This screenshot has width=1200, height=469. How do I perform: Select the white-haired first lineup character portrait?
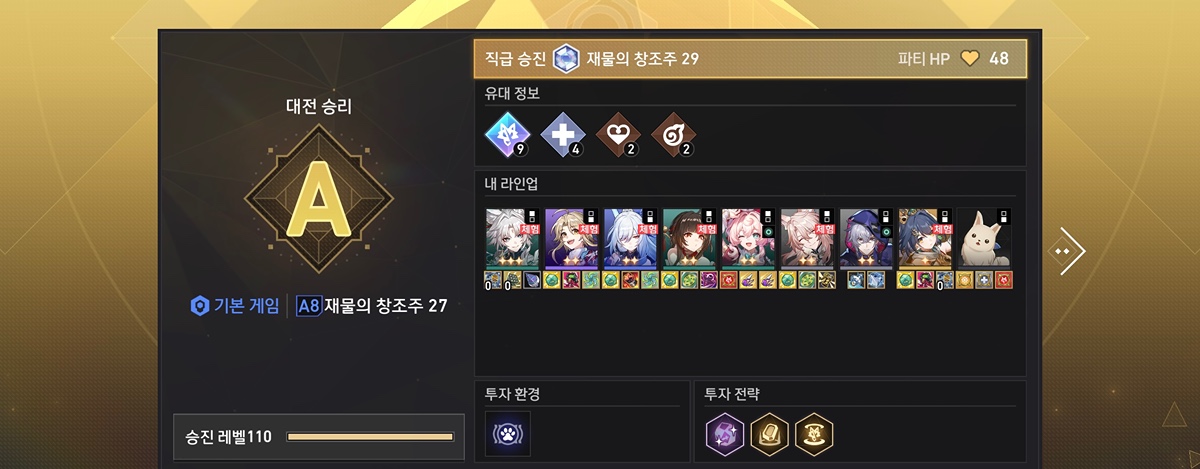click(513, 238)
